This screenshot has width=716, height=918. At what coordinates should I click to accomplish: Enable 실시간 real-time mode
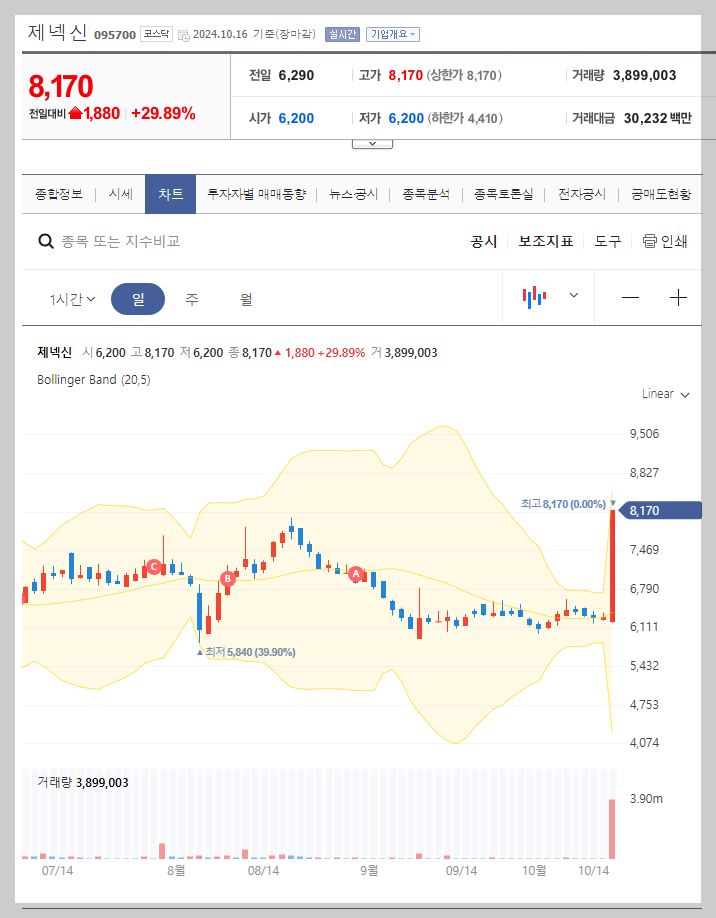(x=343, y=33)
